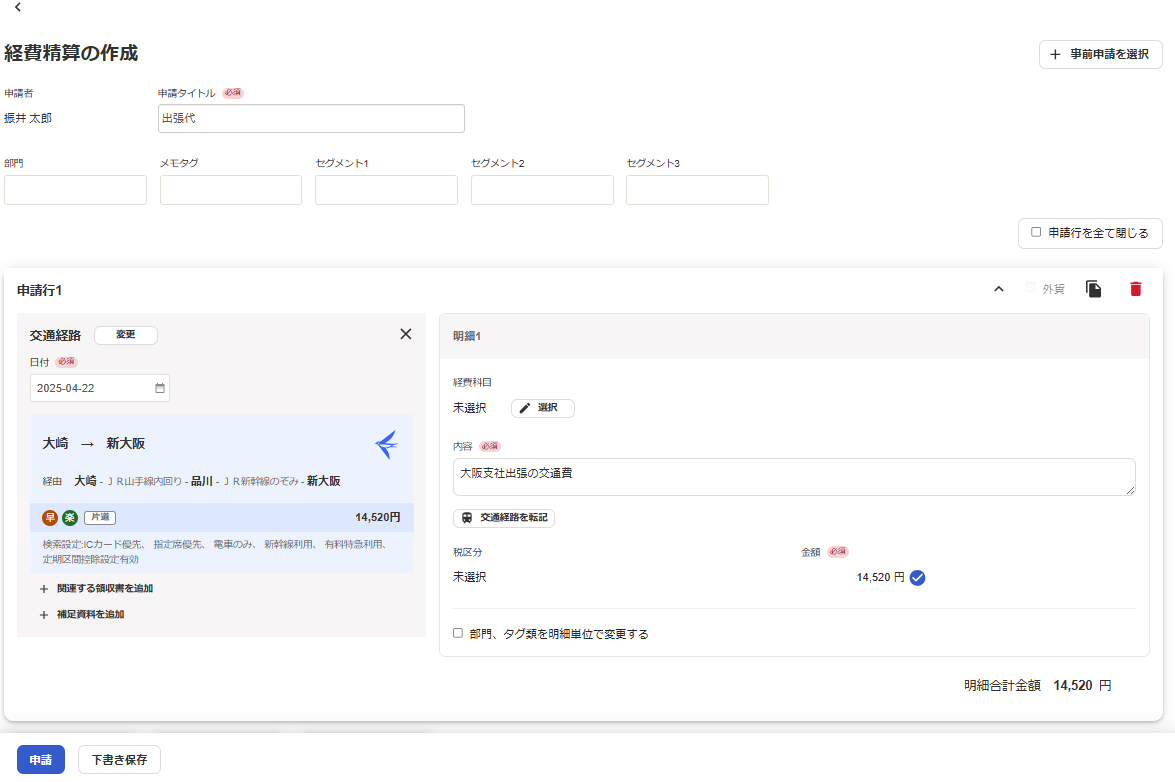1175x782 pixels.
Task: Submit with the 申請 button
Action: [x=40, y=760]
